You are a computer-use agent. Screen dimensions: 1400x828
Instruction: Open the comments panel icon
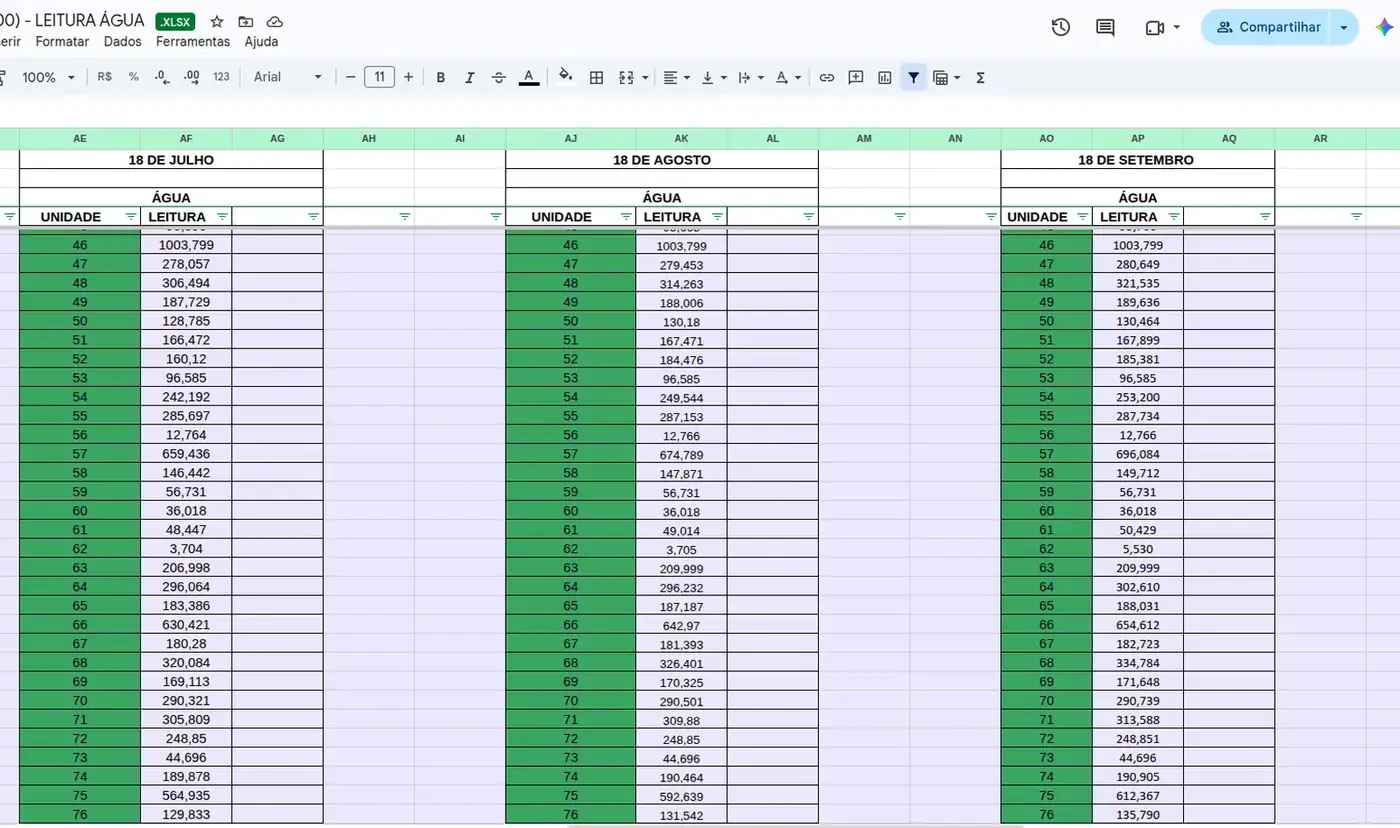tap(1105, 27)
